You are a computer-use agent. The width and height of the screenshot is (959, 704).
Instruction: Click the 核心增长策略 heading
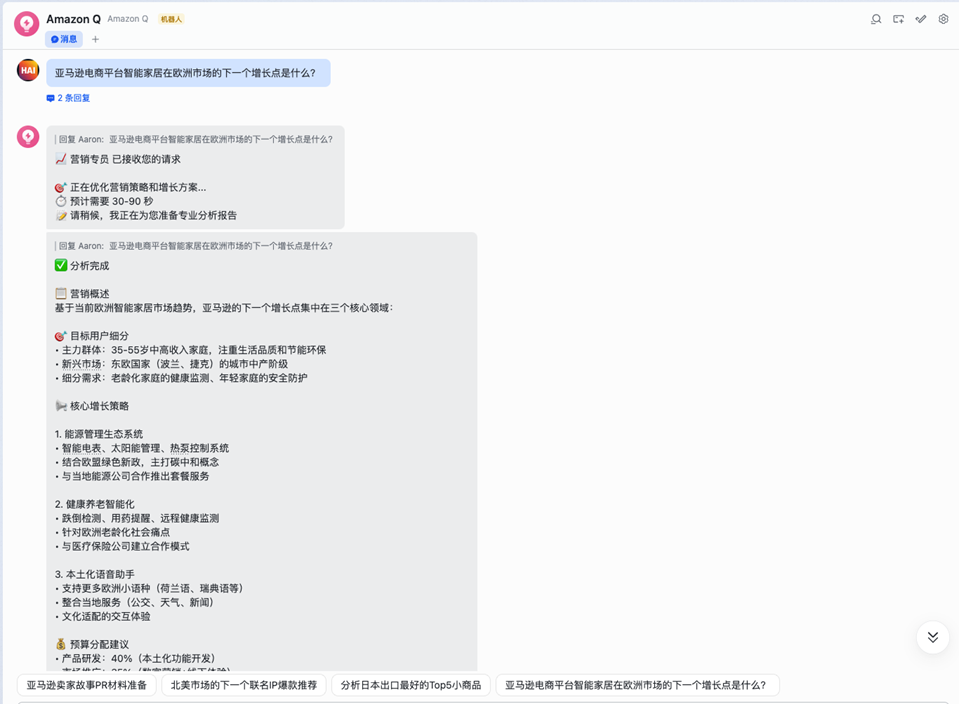coord(92,406)
